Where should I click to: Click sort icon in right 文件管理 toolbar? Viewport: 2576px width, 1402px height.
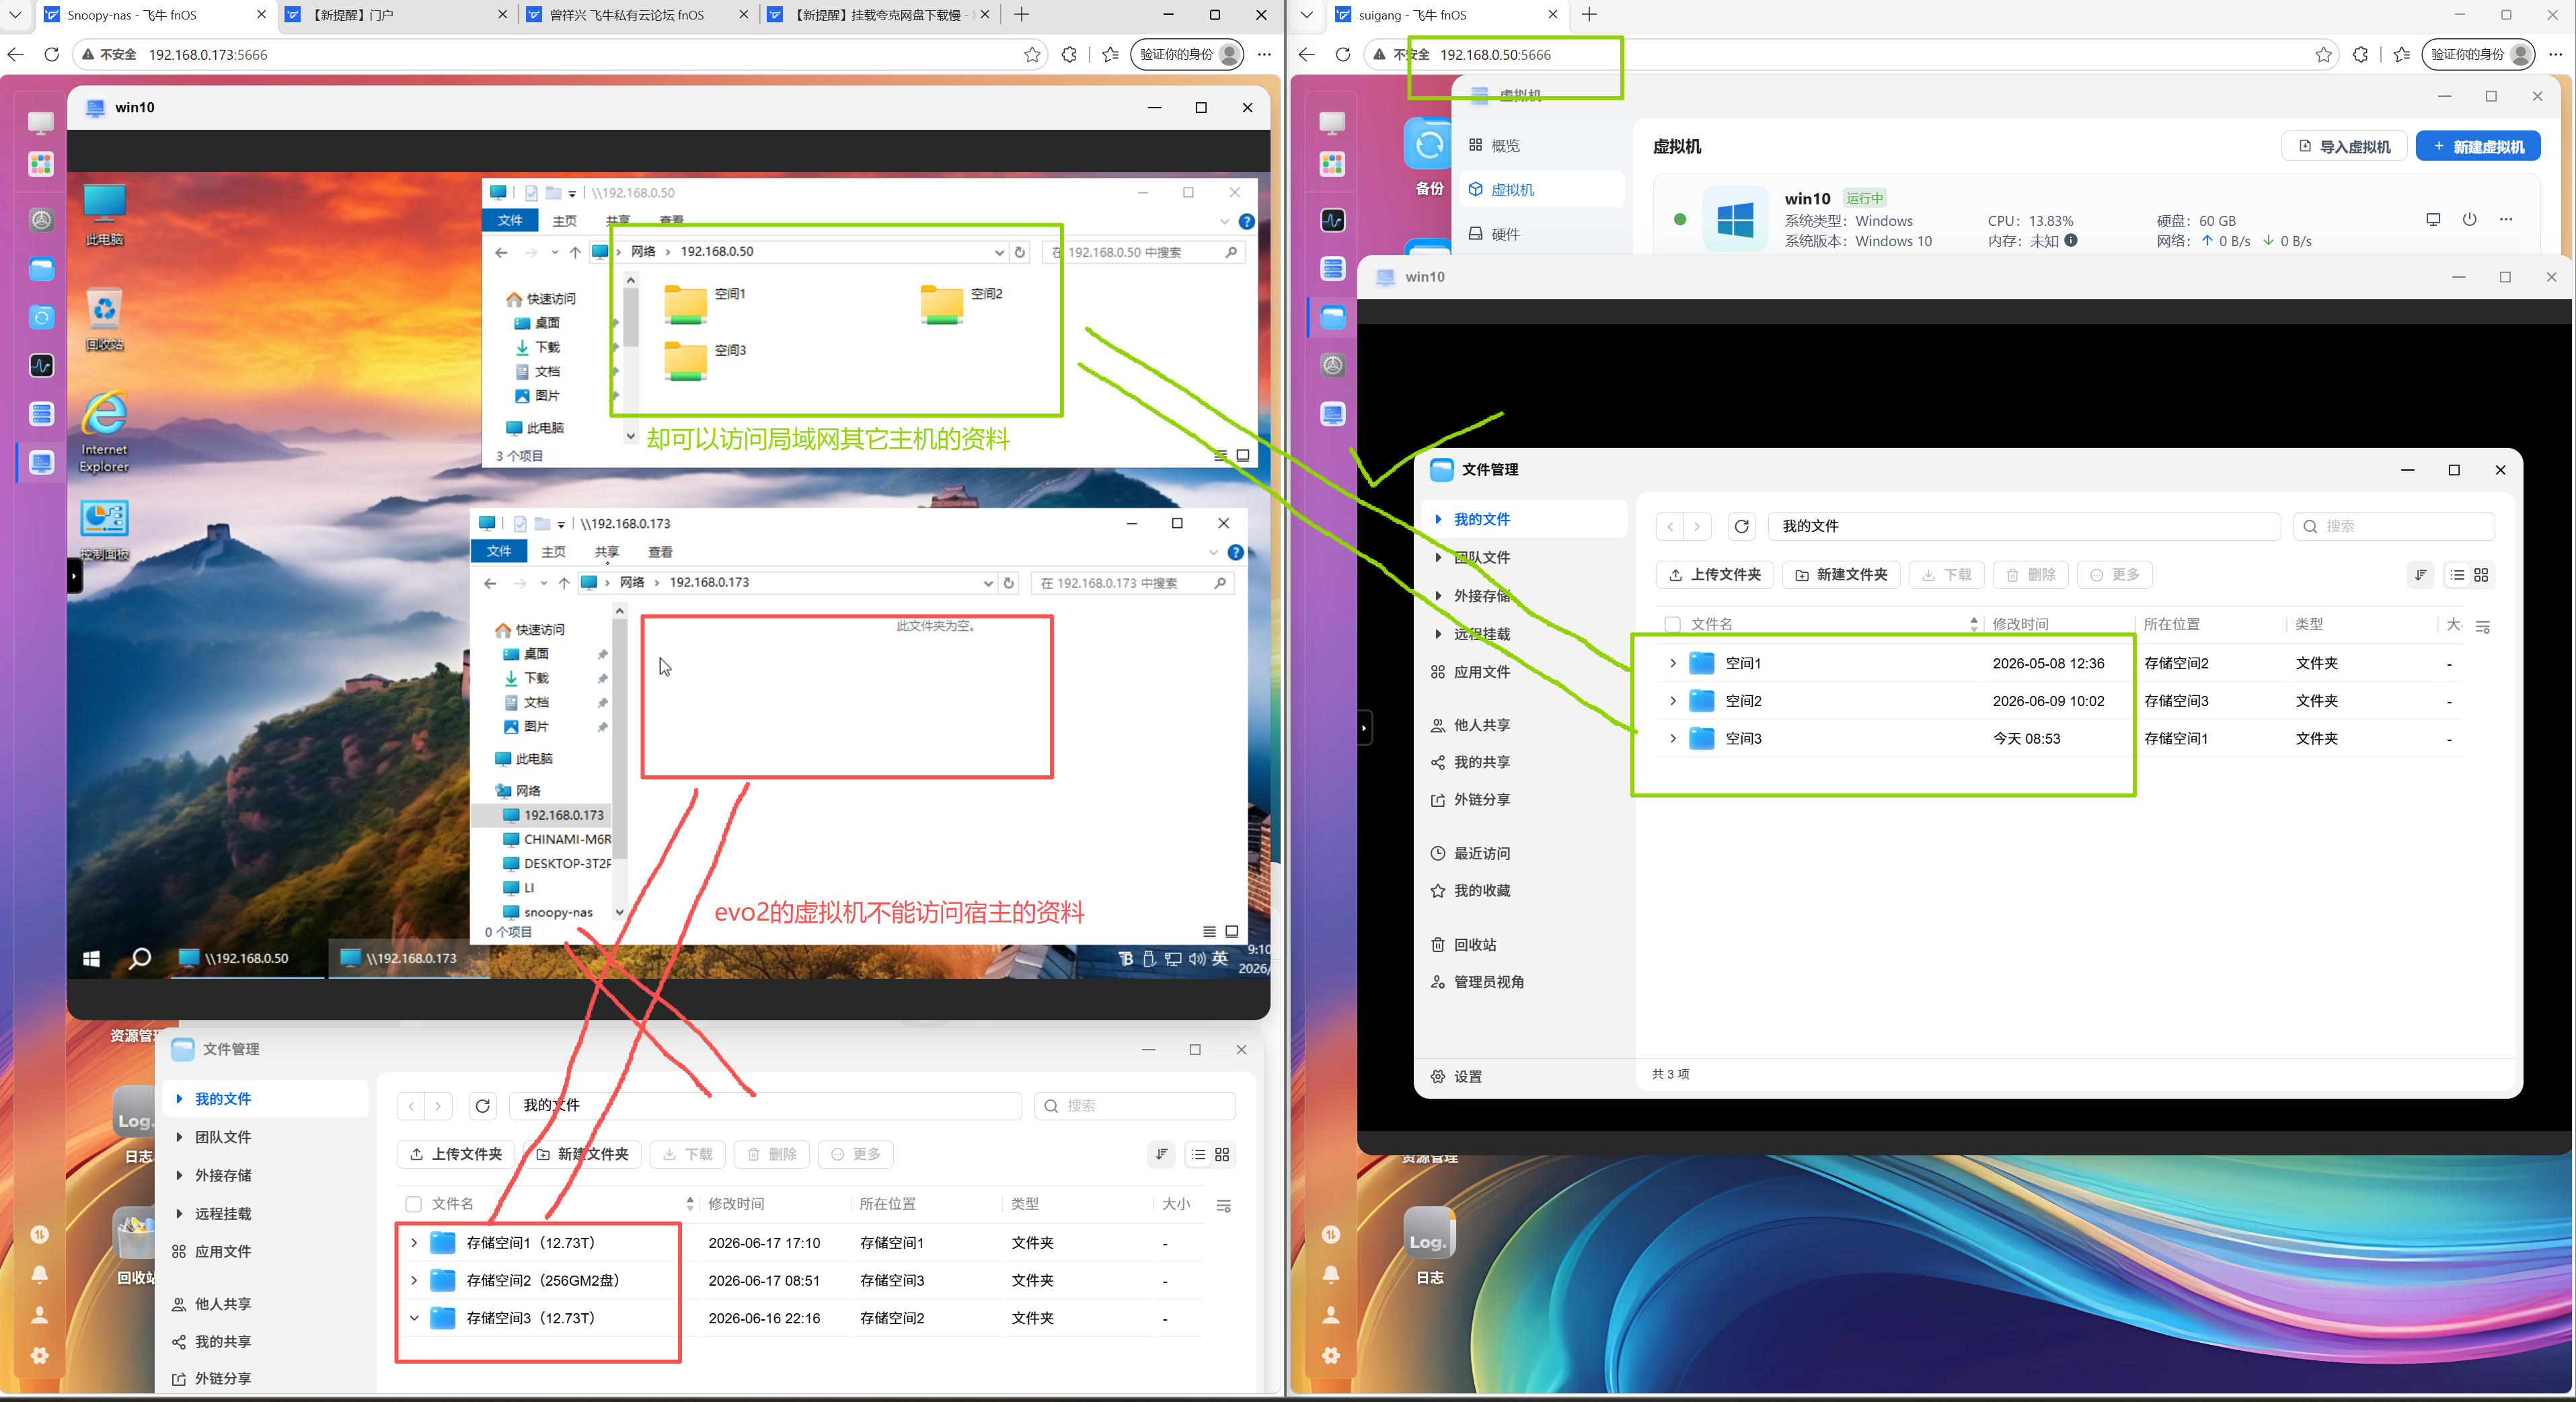point(2420,575)
